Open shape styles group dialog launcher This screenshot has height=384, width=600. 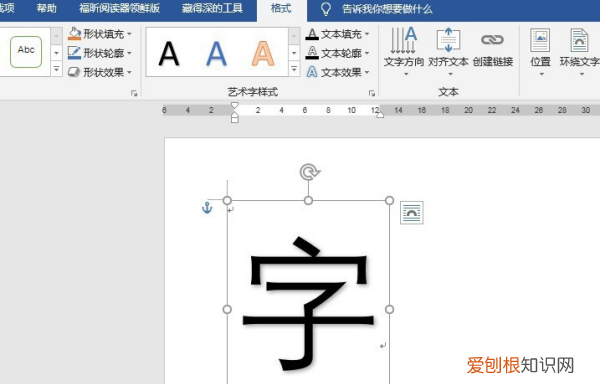pos(134,93)
